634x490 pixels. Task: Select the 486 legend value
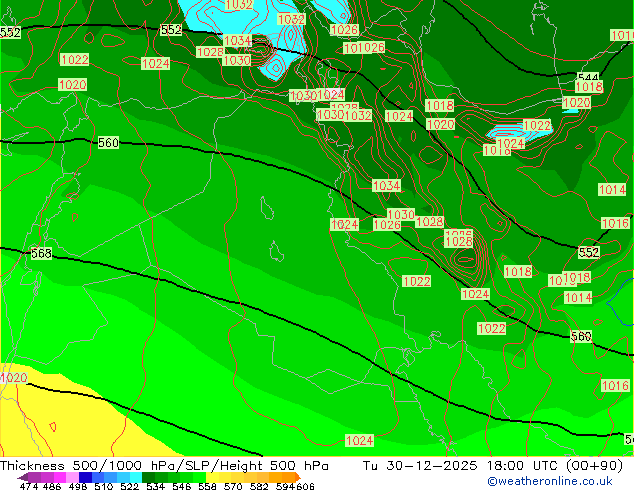tap(52, 486)
